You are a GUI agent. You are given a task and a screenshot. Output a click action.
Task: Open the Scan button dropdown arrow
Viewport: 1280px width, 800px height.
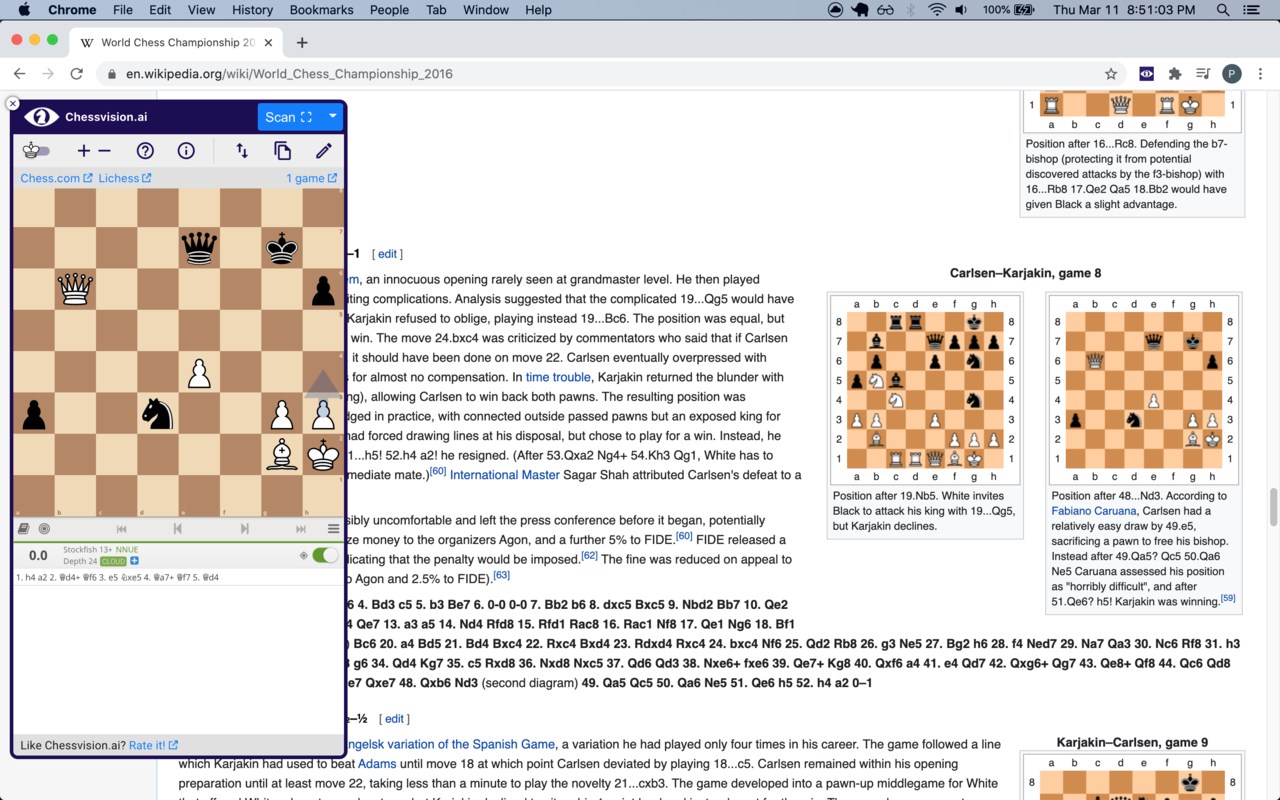[331, 117]
